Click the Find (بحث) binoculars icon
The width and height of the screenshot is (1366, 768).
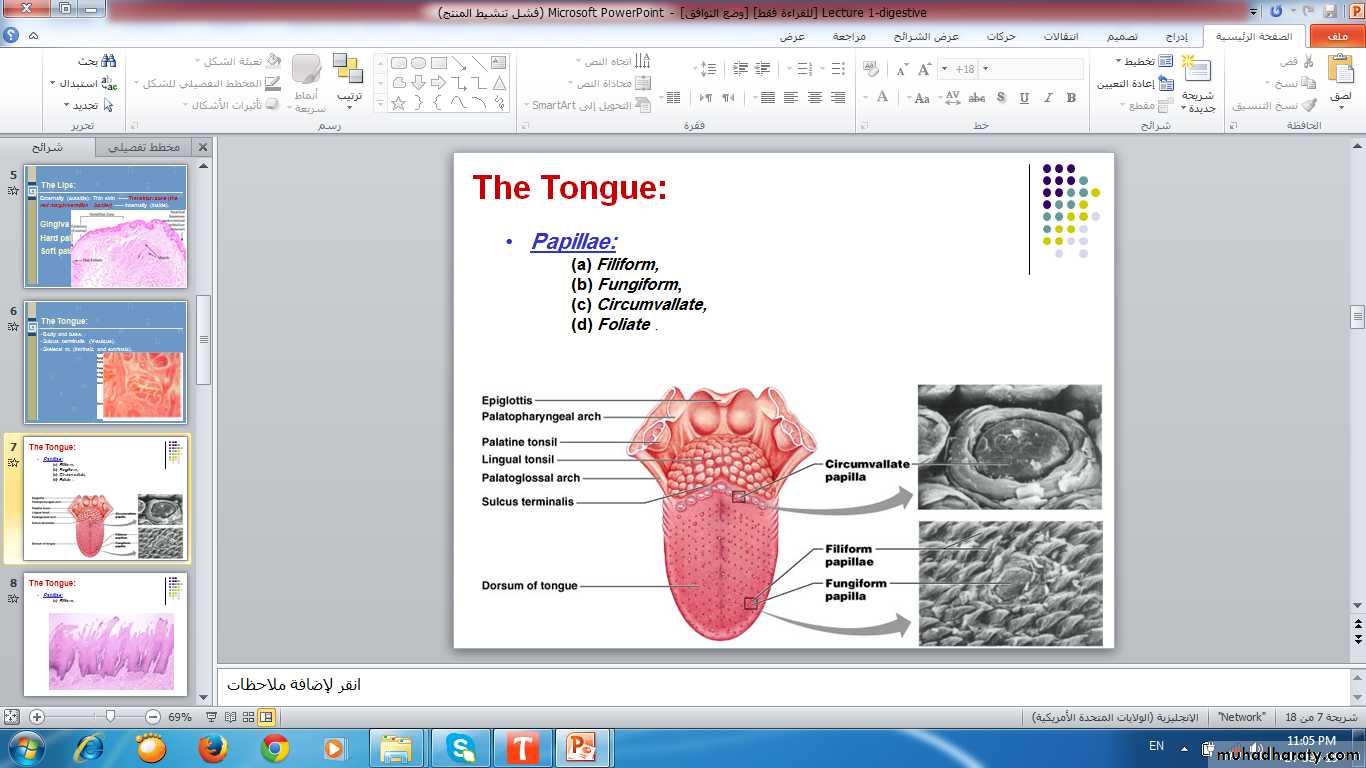[108, 61]
